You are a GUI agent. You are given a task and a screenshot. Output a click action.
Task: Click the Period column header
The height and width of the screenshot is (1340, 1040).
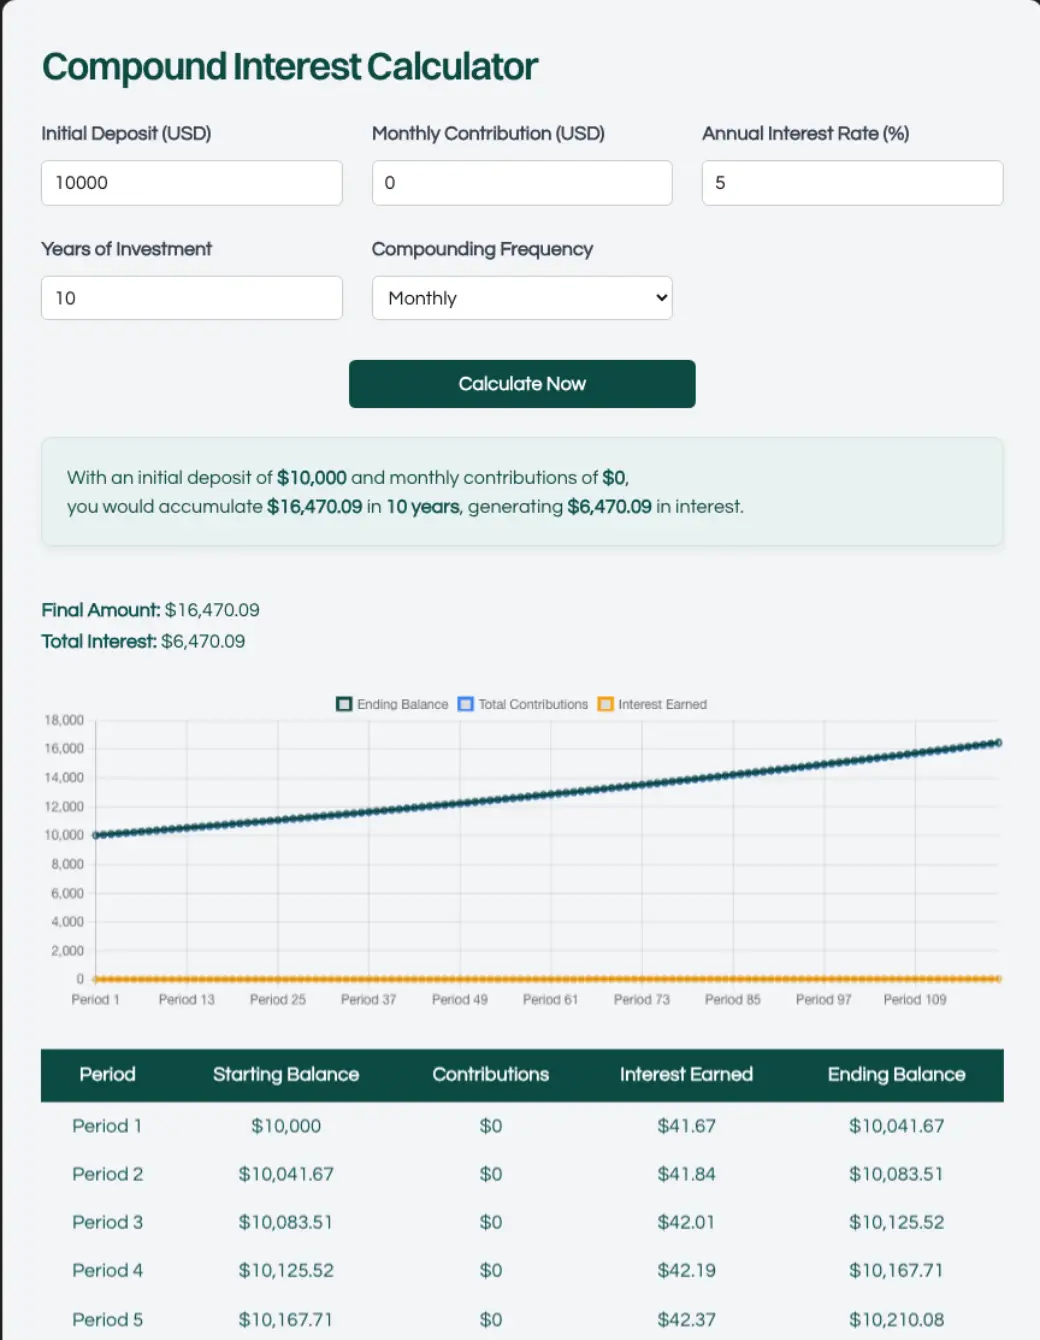107,1075
